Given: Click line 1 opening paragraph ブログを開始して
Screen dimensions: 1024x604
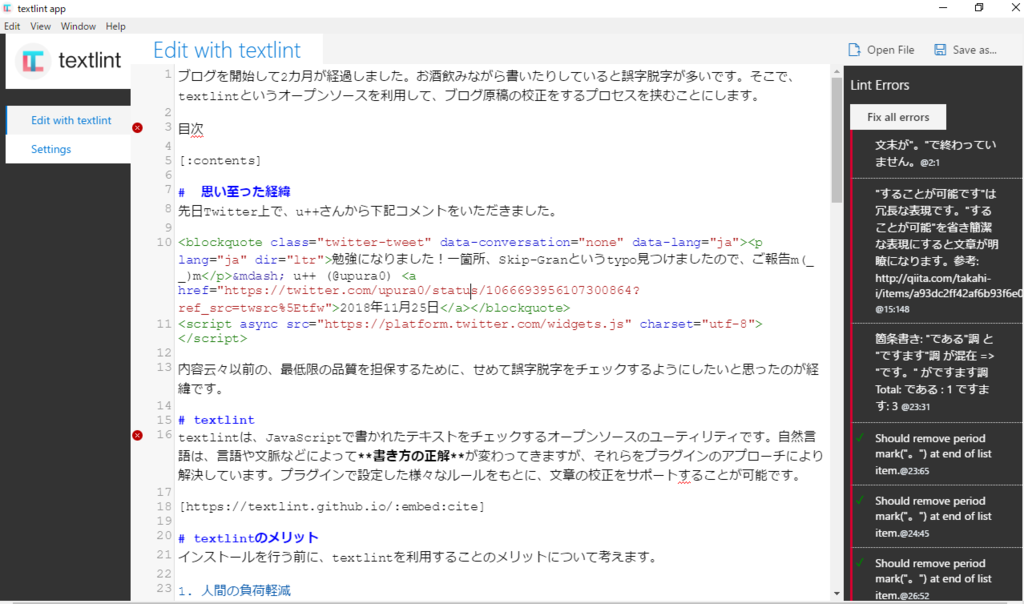Looking at the screenshot, I should [x=487, y=86].
